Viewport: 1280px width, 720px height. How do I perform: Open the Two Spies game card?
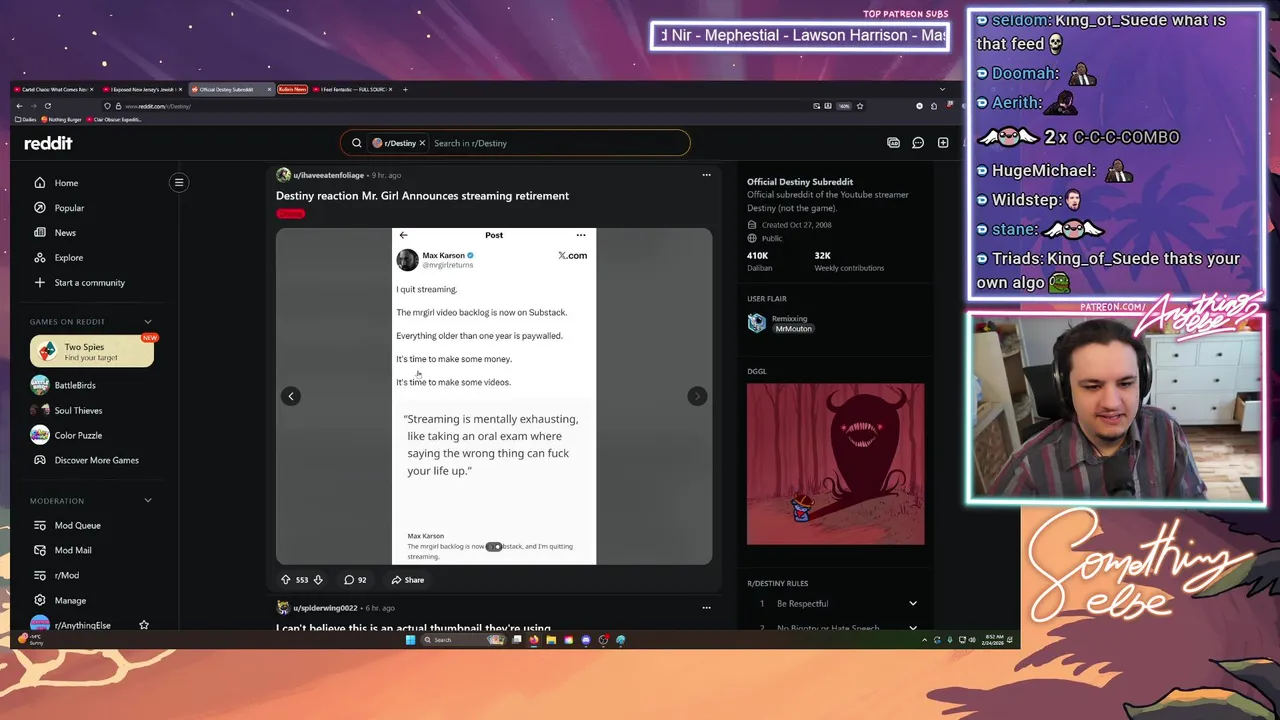(92, 352)
